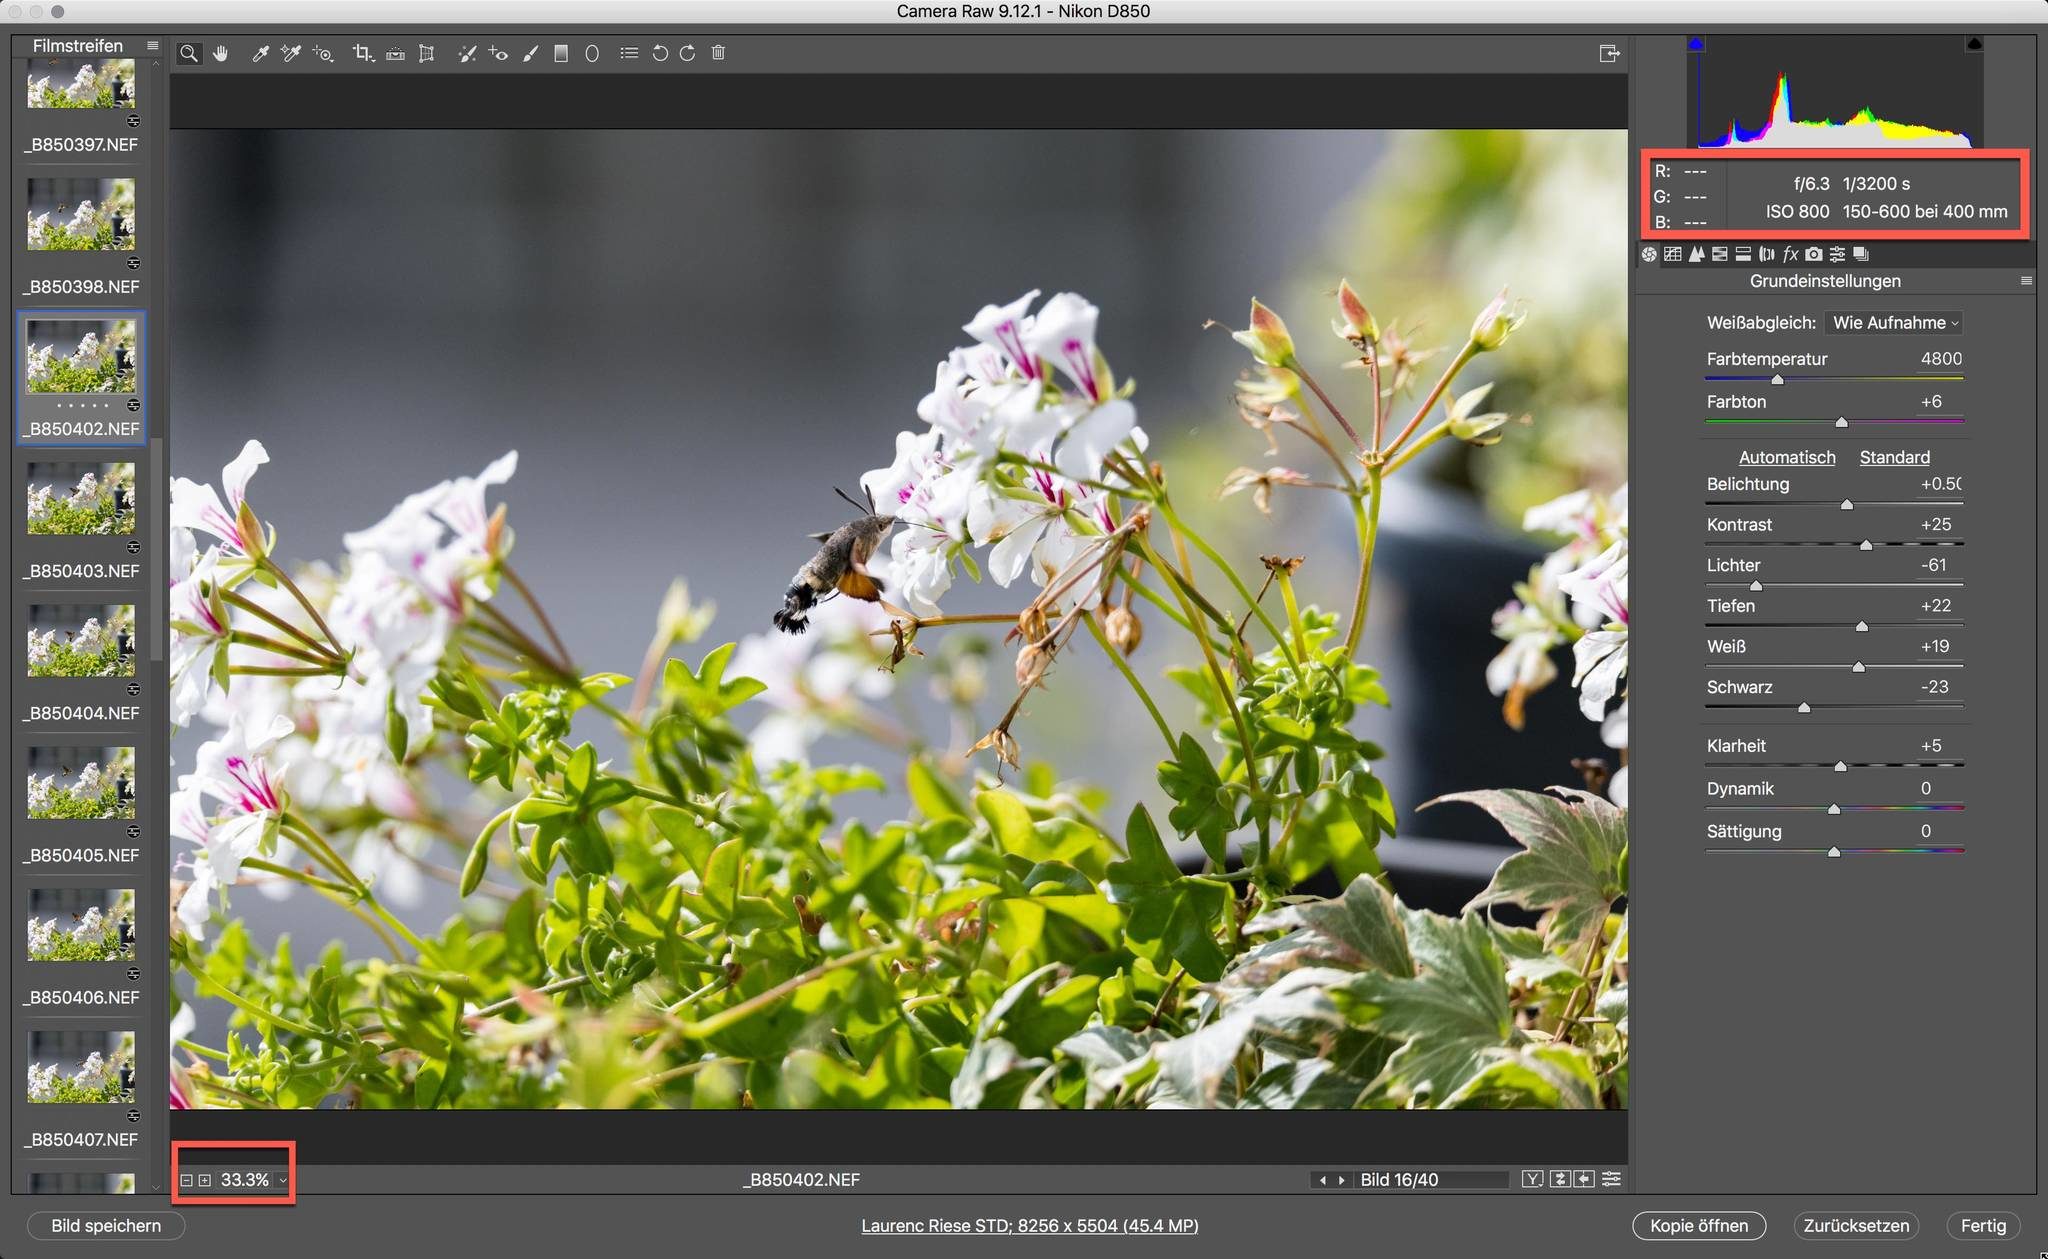Click the filmstrip vertical scrollbar

(156, 550)
